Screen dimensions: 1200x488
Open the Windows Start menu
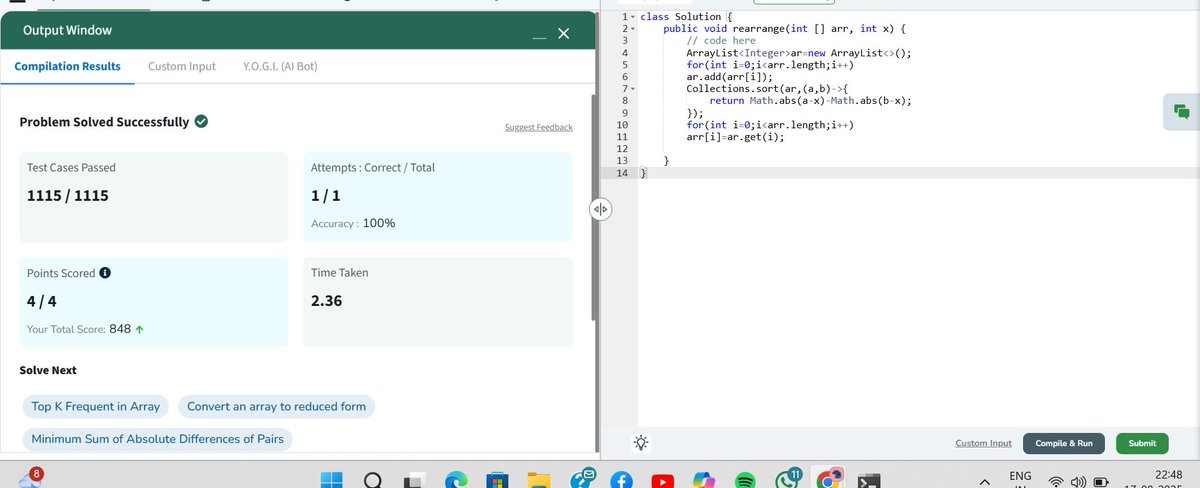[x=331, y=479]
